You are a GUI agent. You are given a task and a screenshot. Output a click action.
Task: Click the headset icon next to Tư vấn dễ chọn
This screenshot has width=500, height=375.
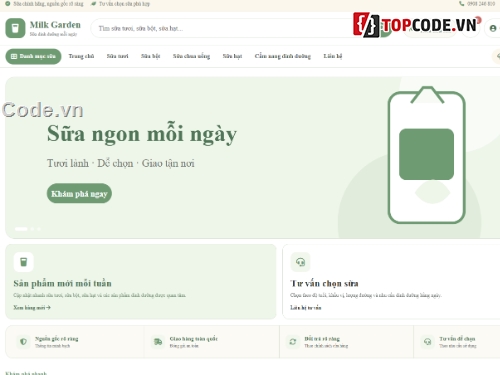[427, 342]
